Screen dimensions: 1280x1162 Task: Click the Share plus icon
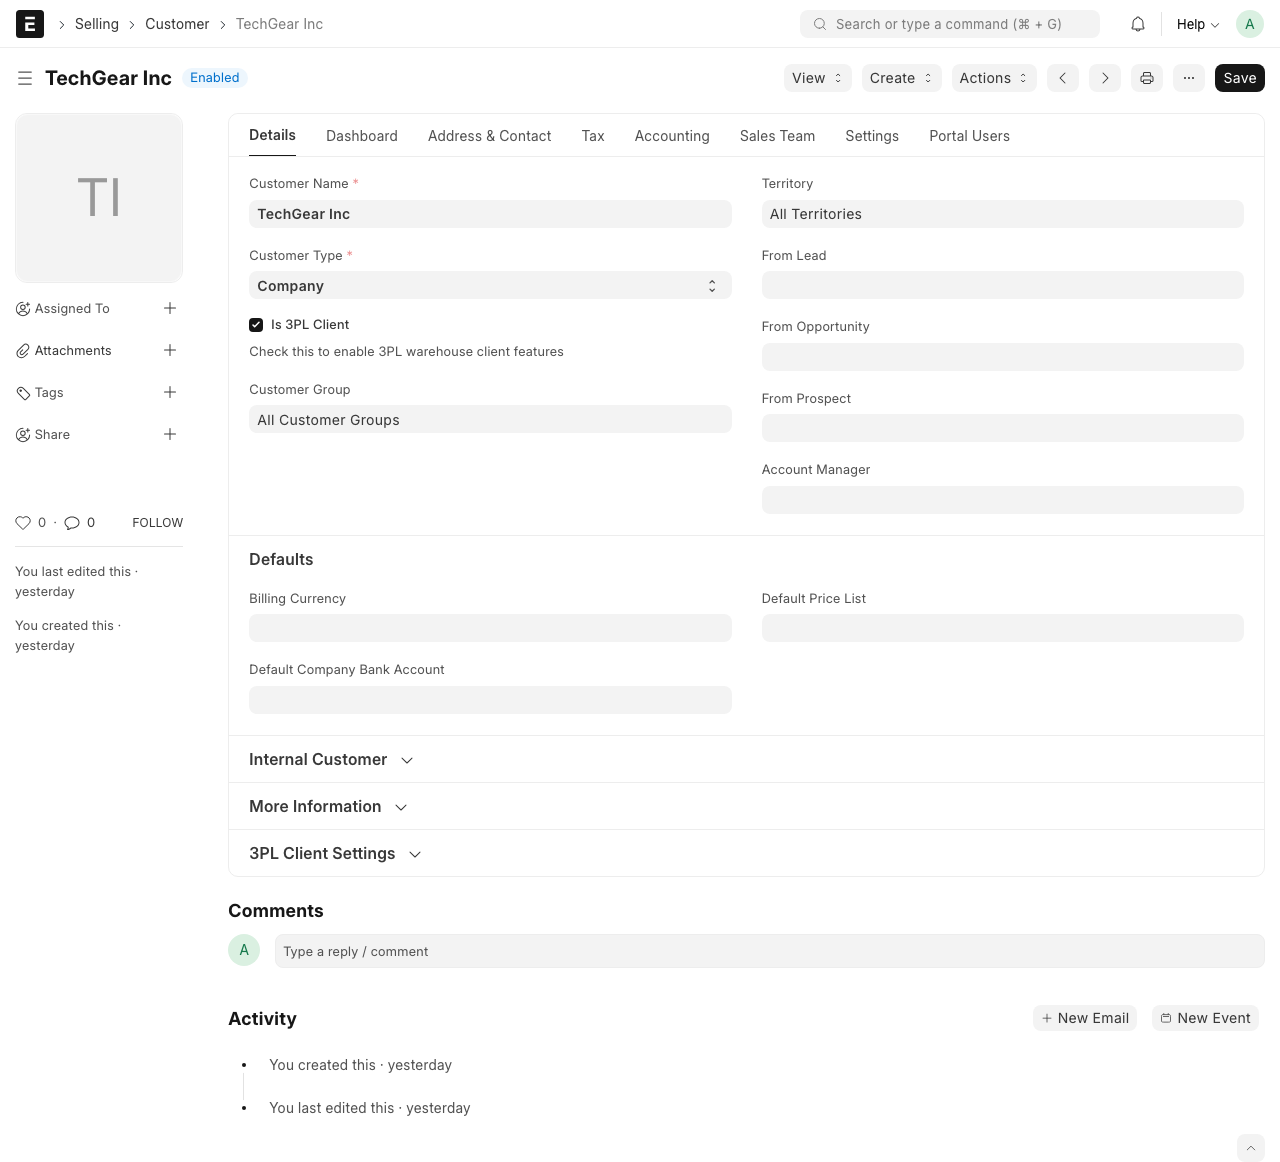[170, 434]
